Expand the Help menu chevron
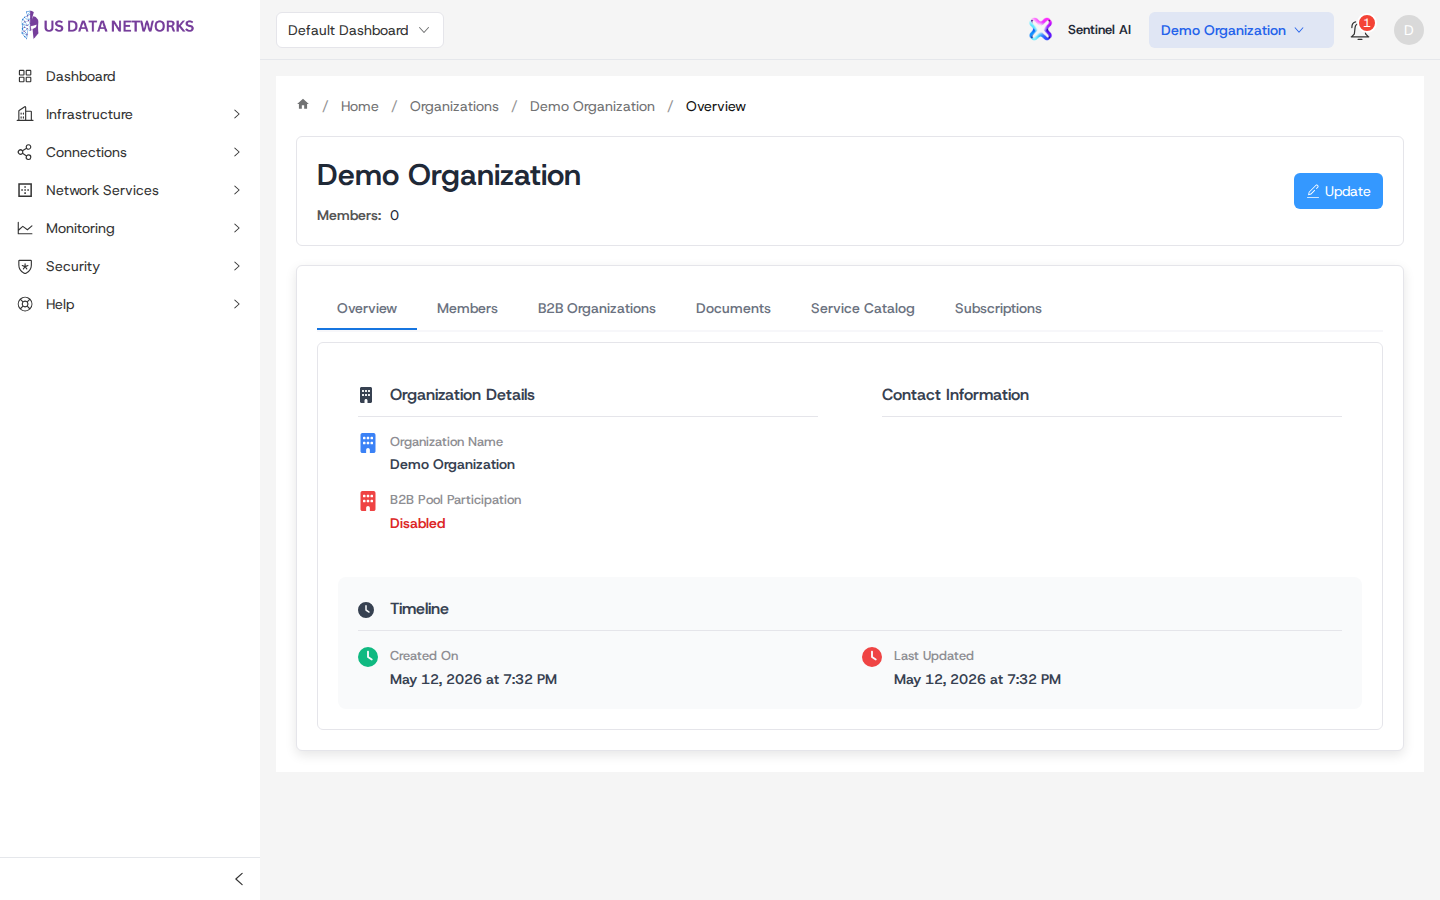The image size is (1440, 900). pyautogui.click(x=237, y=304)
